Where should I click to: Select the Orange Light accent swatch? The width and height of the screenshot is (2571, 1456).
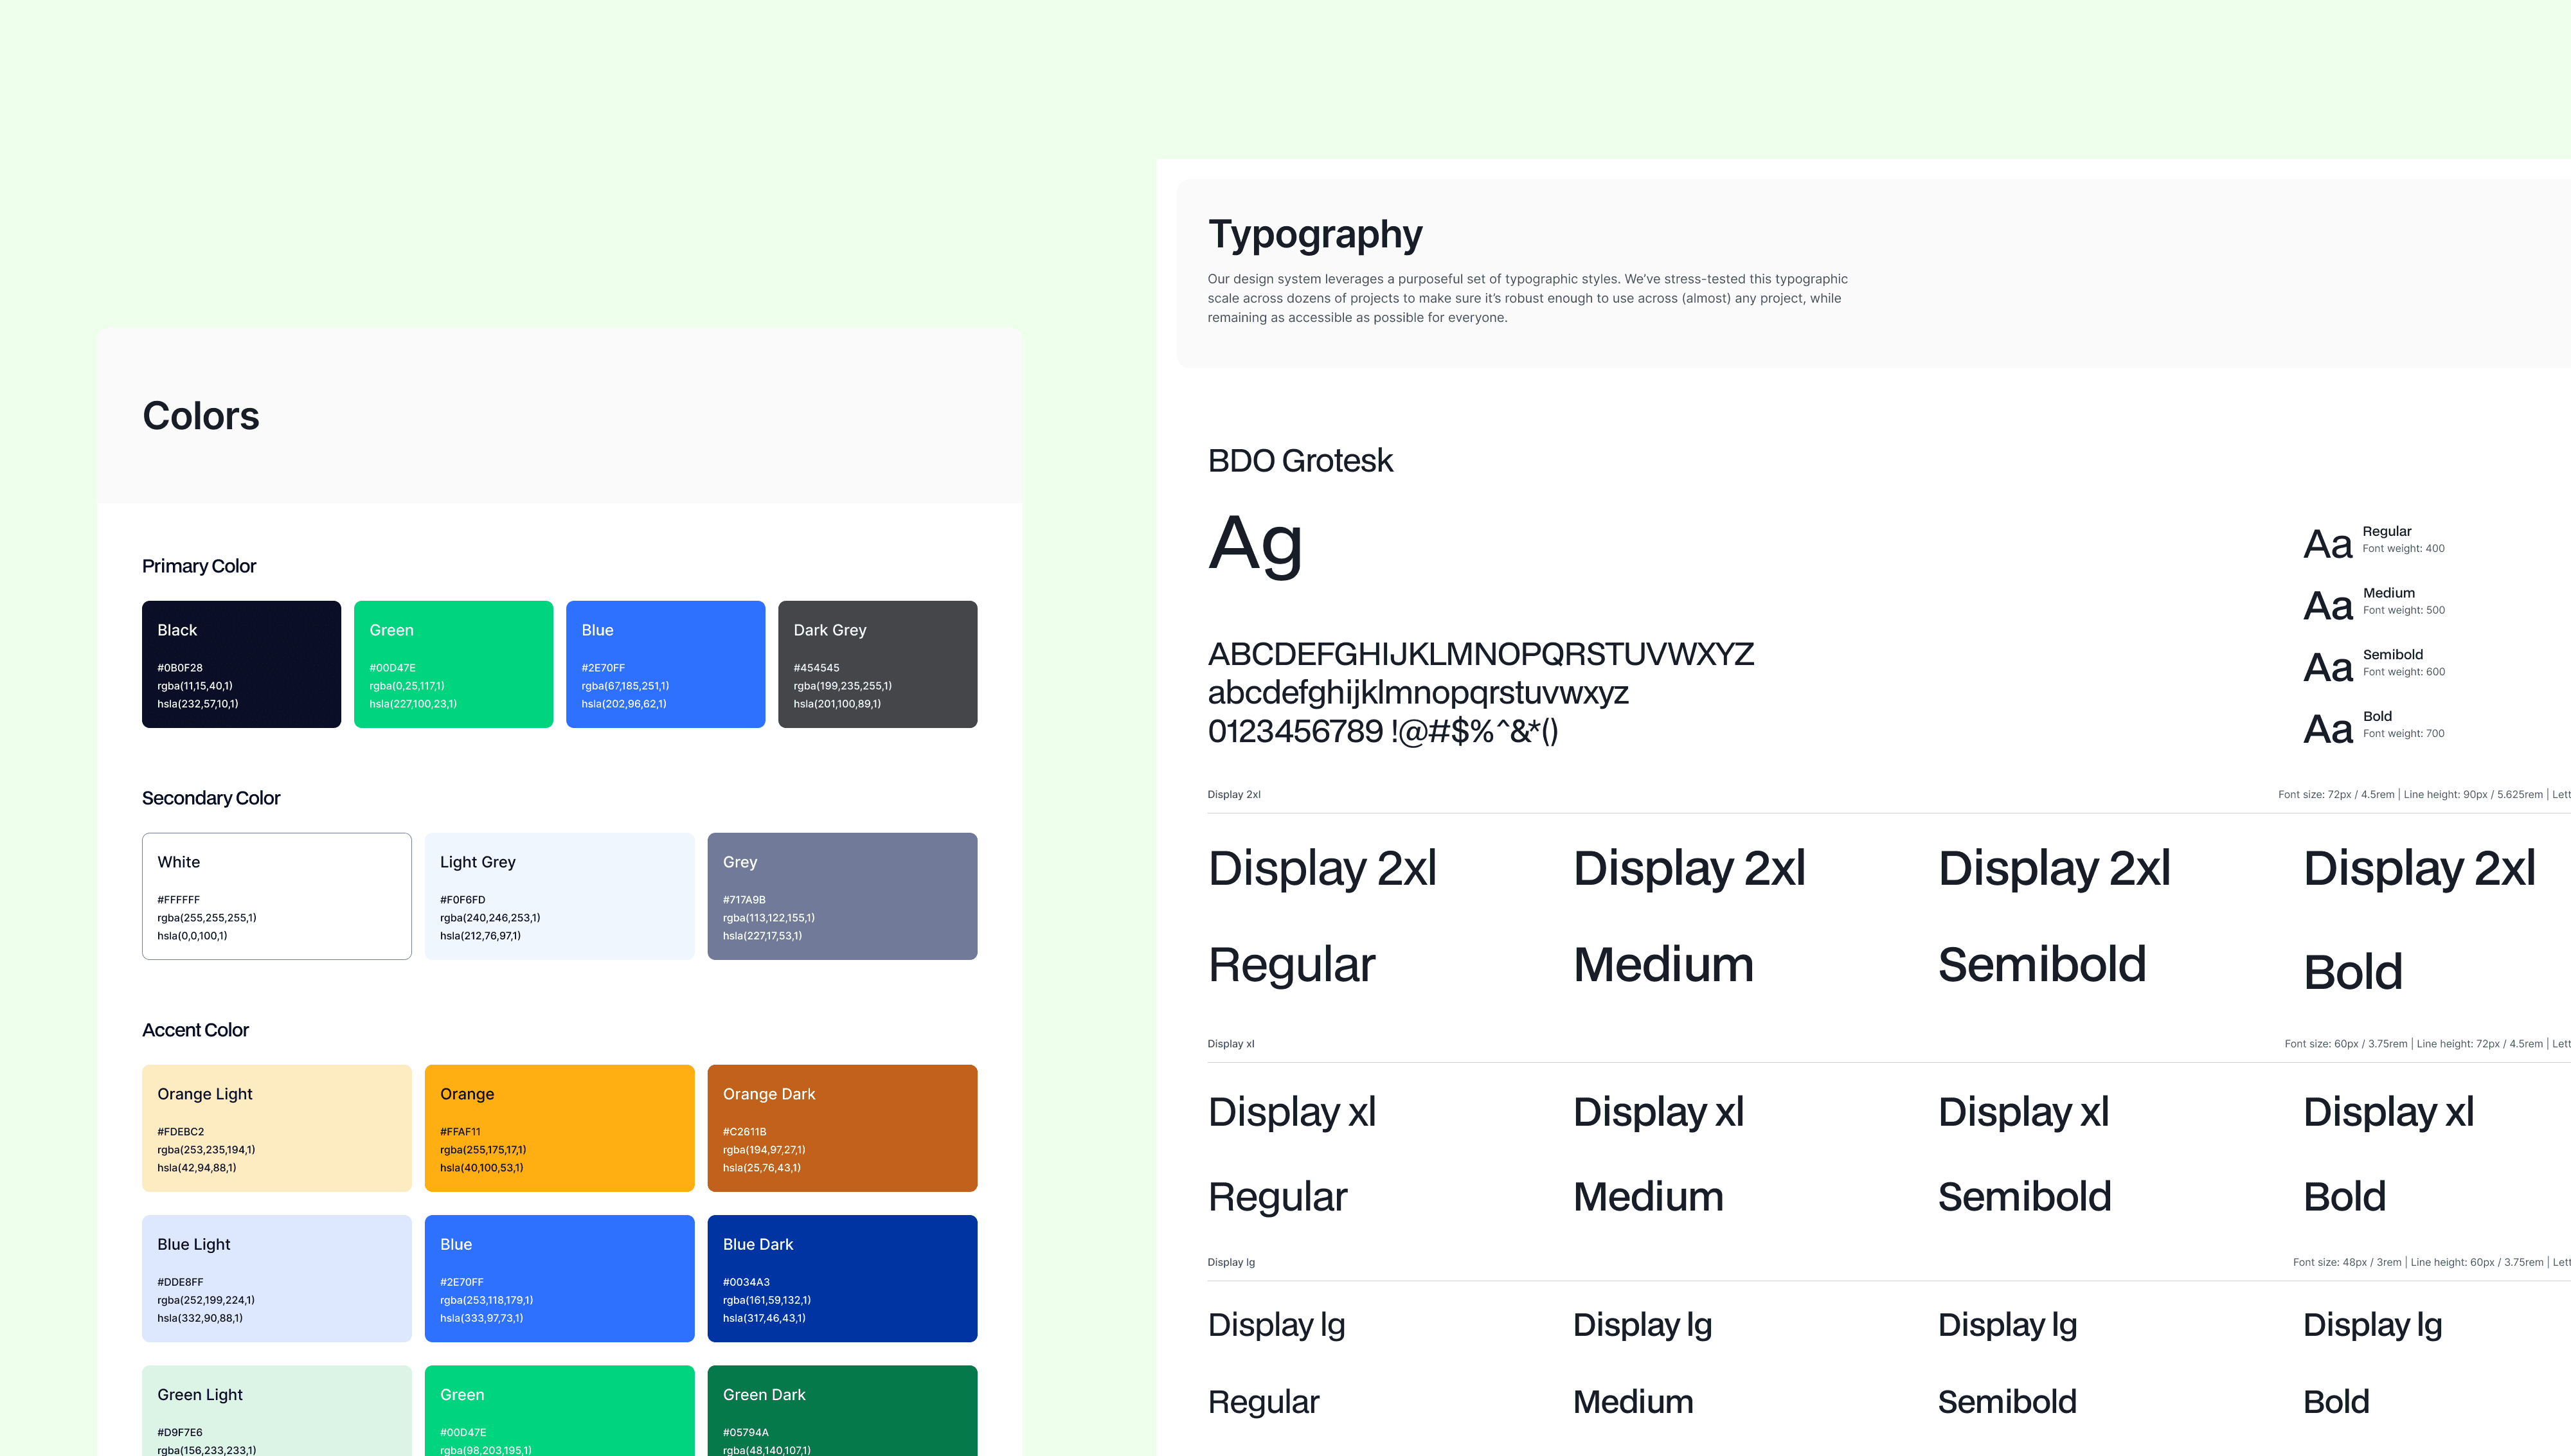pyautogui.click(x=276, y=1128)
